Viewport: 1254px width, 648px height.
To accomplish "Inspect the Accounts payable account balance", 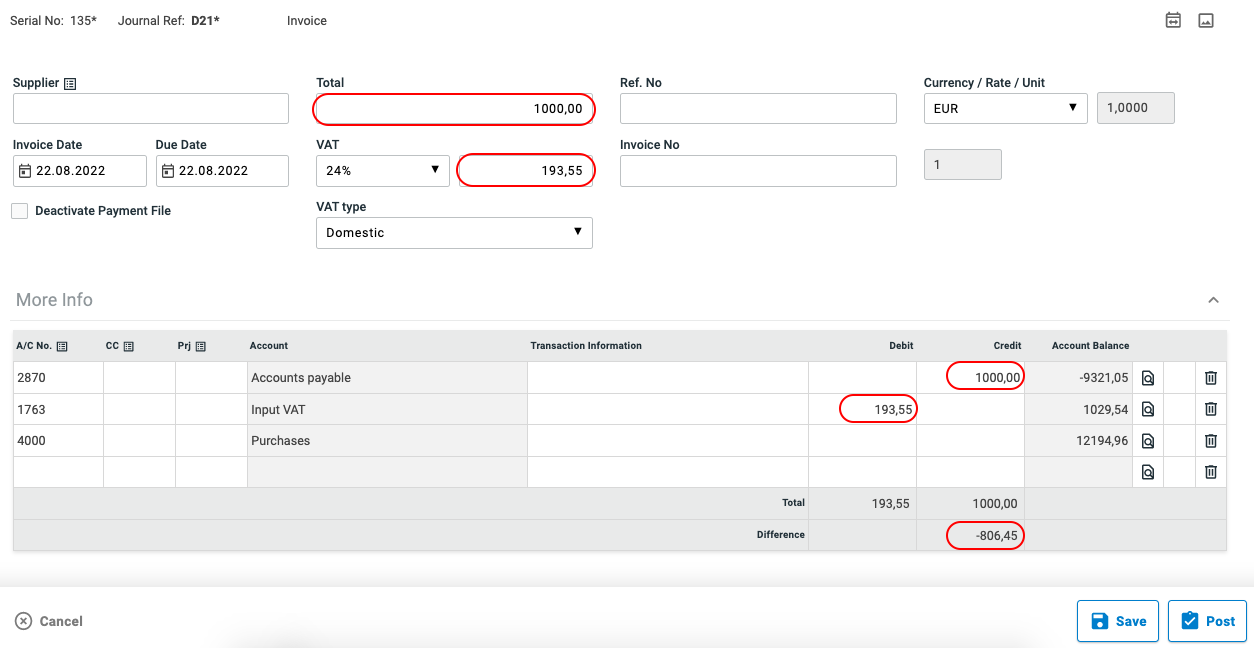I will click(1148, 378).
